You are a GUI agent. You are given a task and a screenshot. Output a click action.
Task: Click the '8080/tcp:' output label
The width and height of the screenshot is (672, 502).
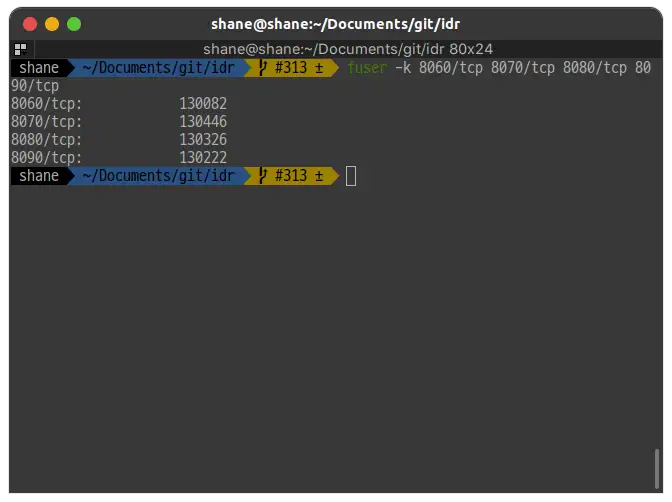tap(46, 140)
